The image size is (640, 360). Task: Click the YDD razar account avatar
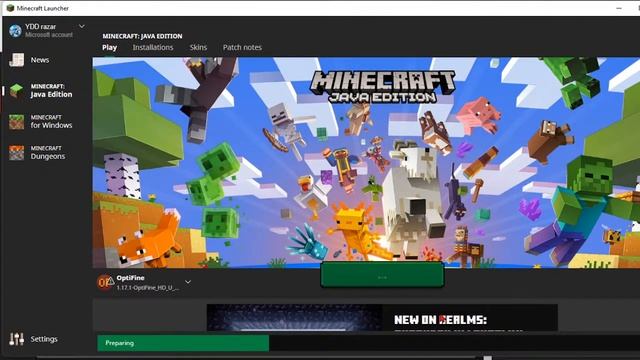pos(15,31)
